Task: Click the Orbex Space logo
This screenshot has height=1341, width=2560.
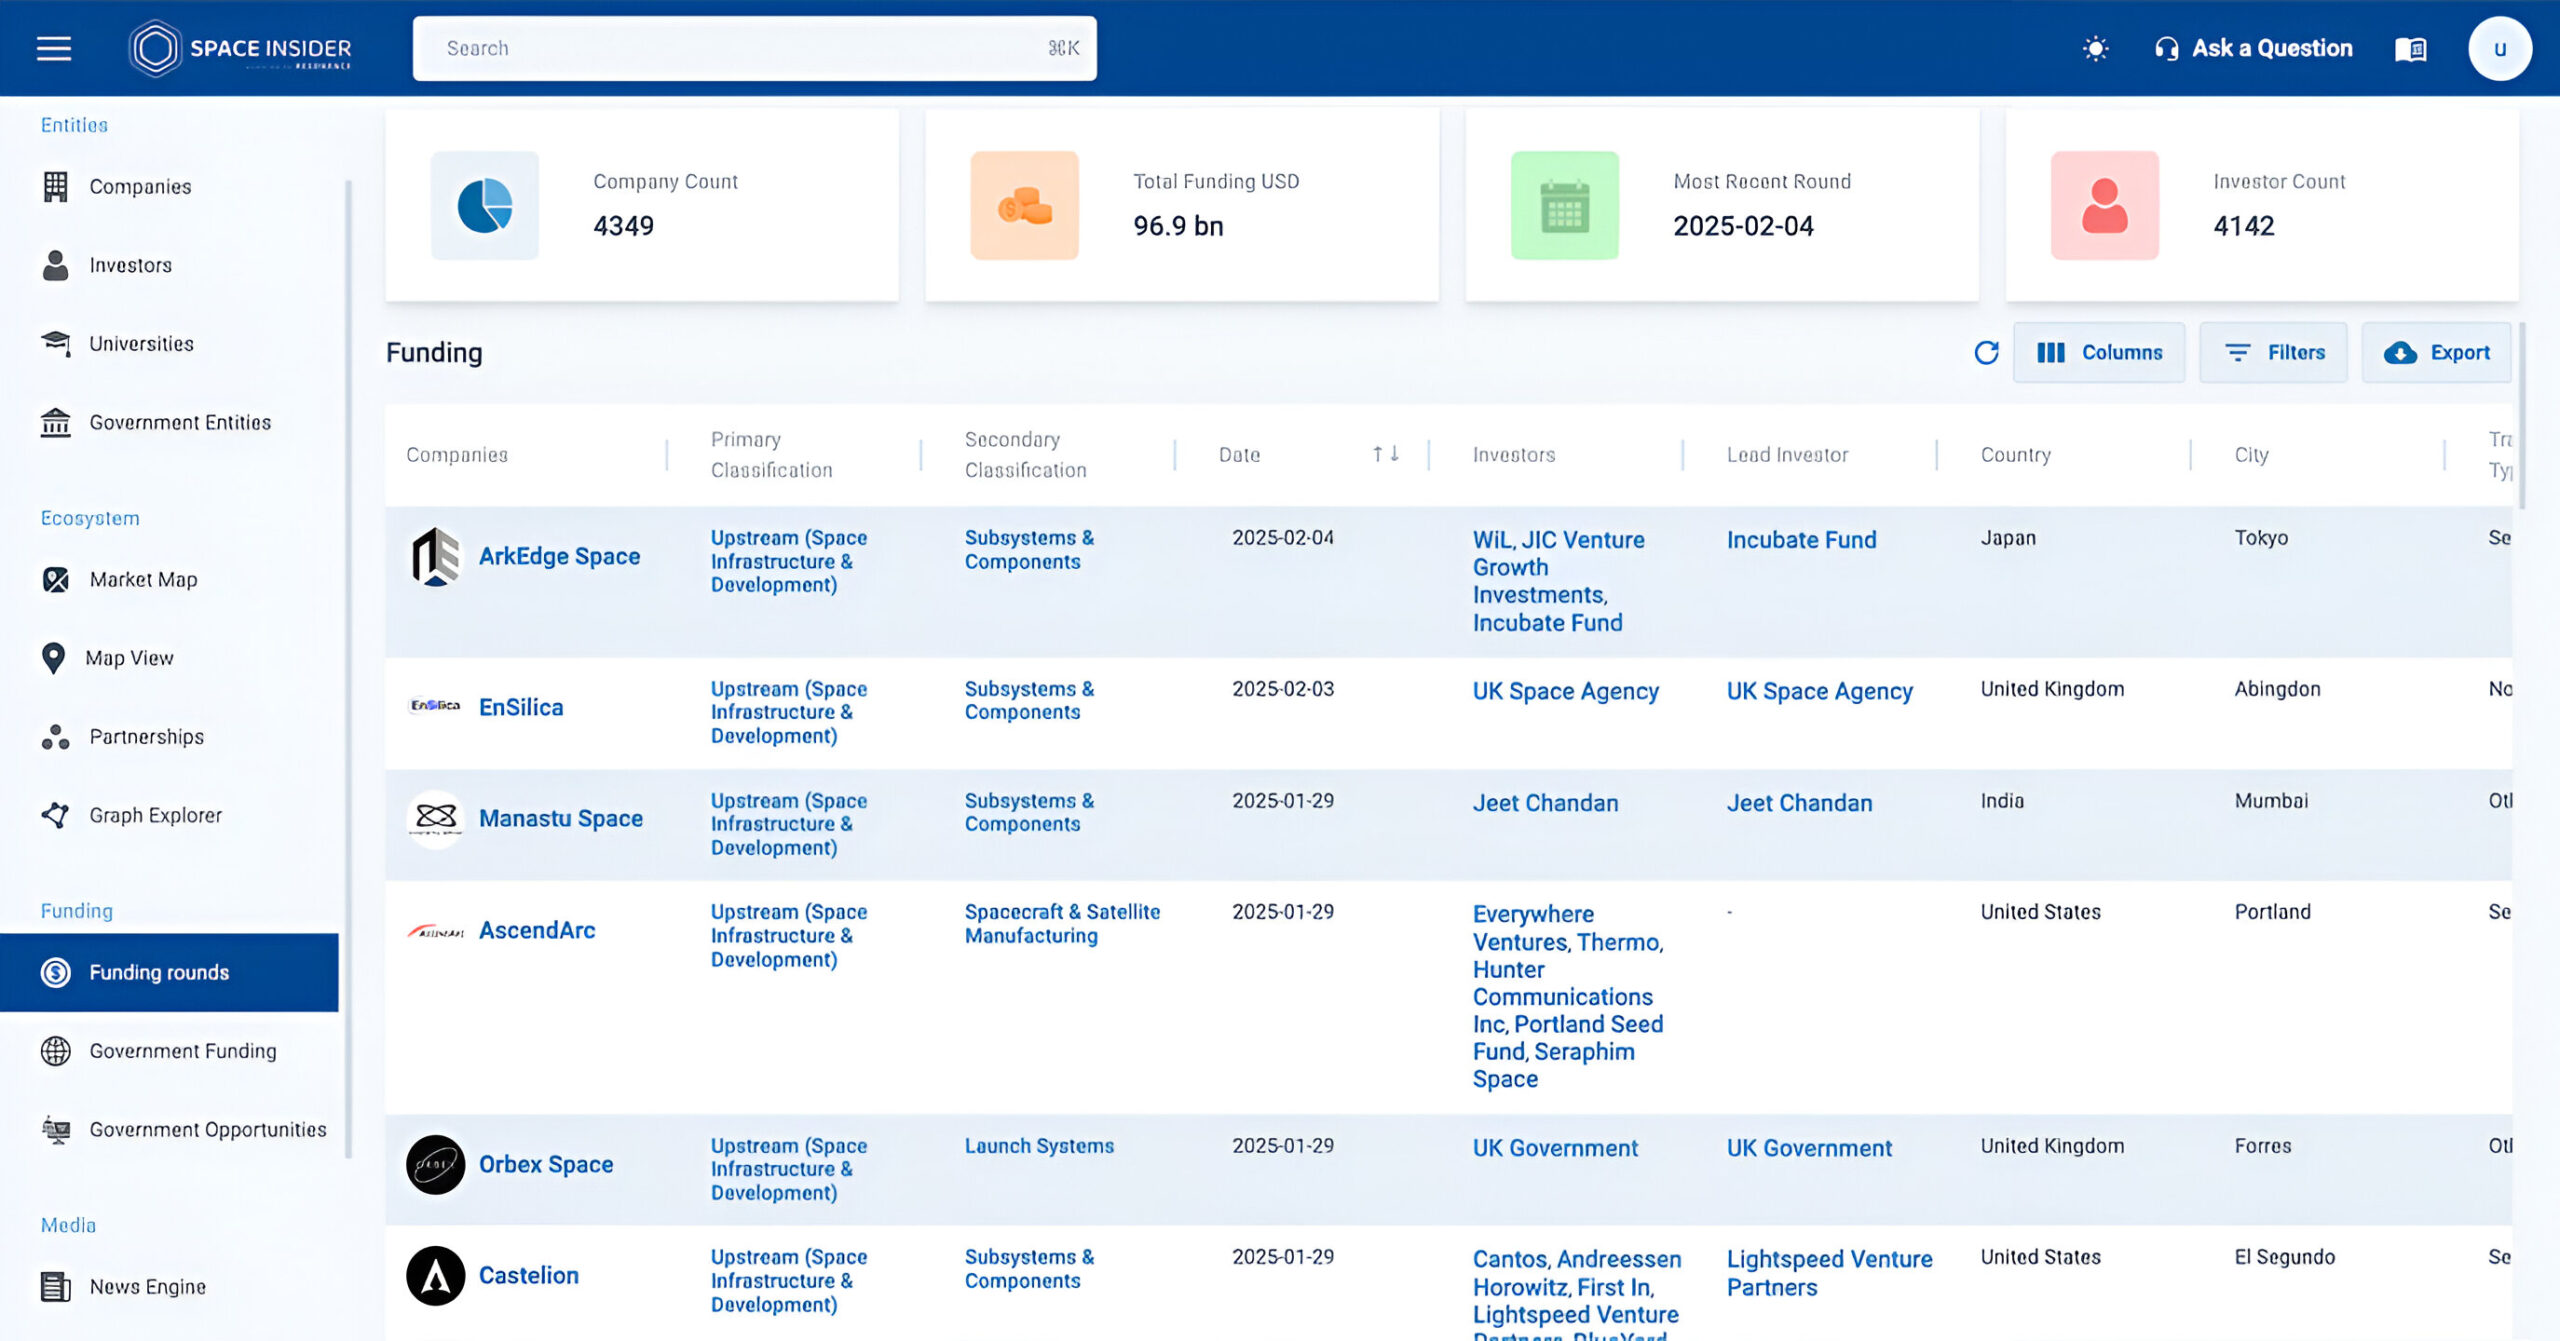Action: coord(435,1164)
